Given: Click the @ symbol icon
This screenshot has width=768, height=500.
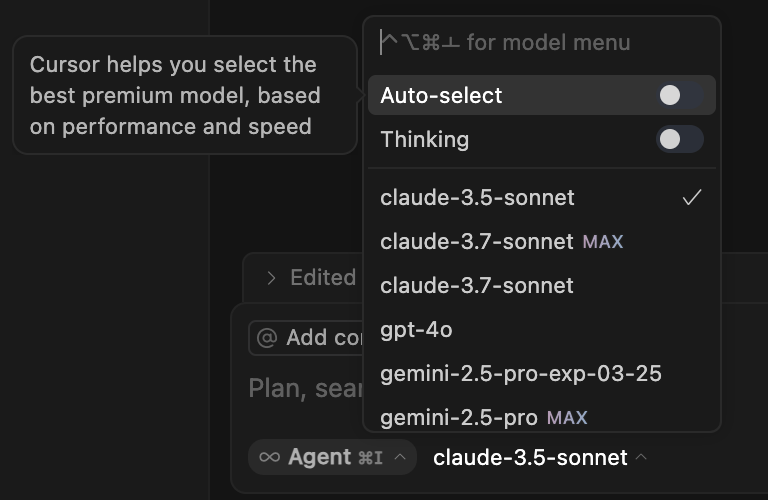Looking at the screenshot, I should [x=267, y=338].
